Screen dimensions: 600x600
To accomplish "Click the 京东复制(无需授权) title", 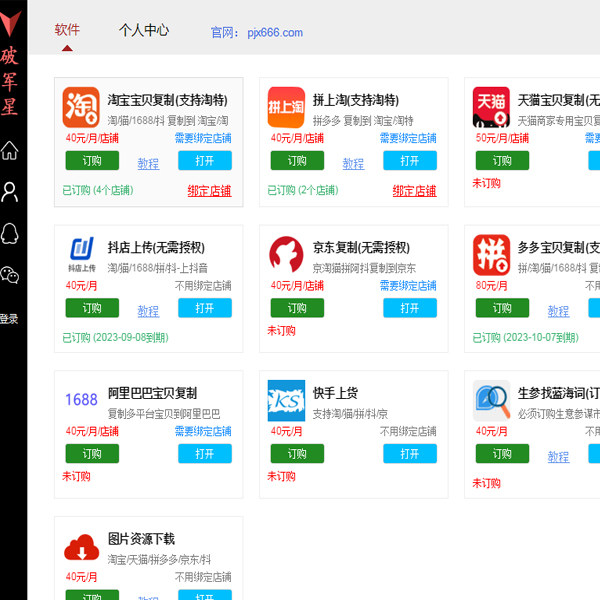I will [x=361, y=248].
